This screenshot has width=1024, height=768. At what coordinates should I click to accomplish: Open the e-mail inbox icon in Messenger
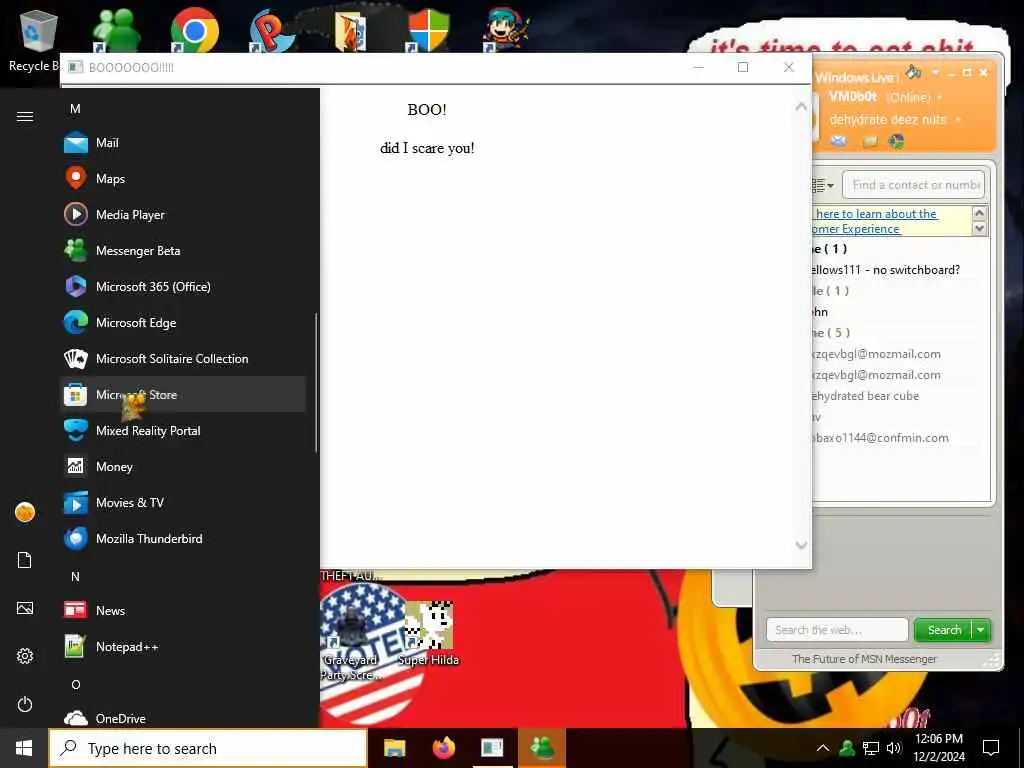pos(839,141)
